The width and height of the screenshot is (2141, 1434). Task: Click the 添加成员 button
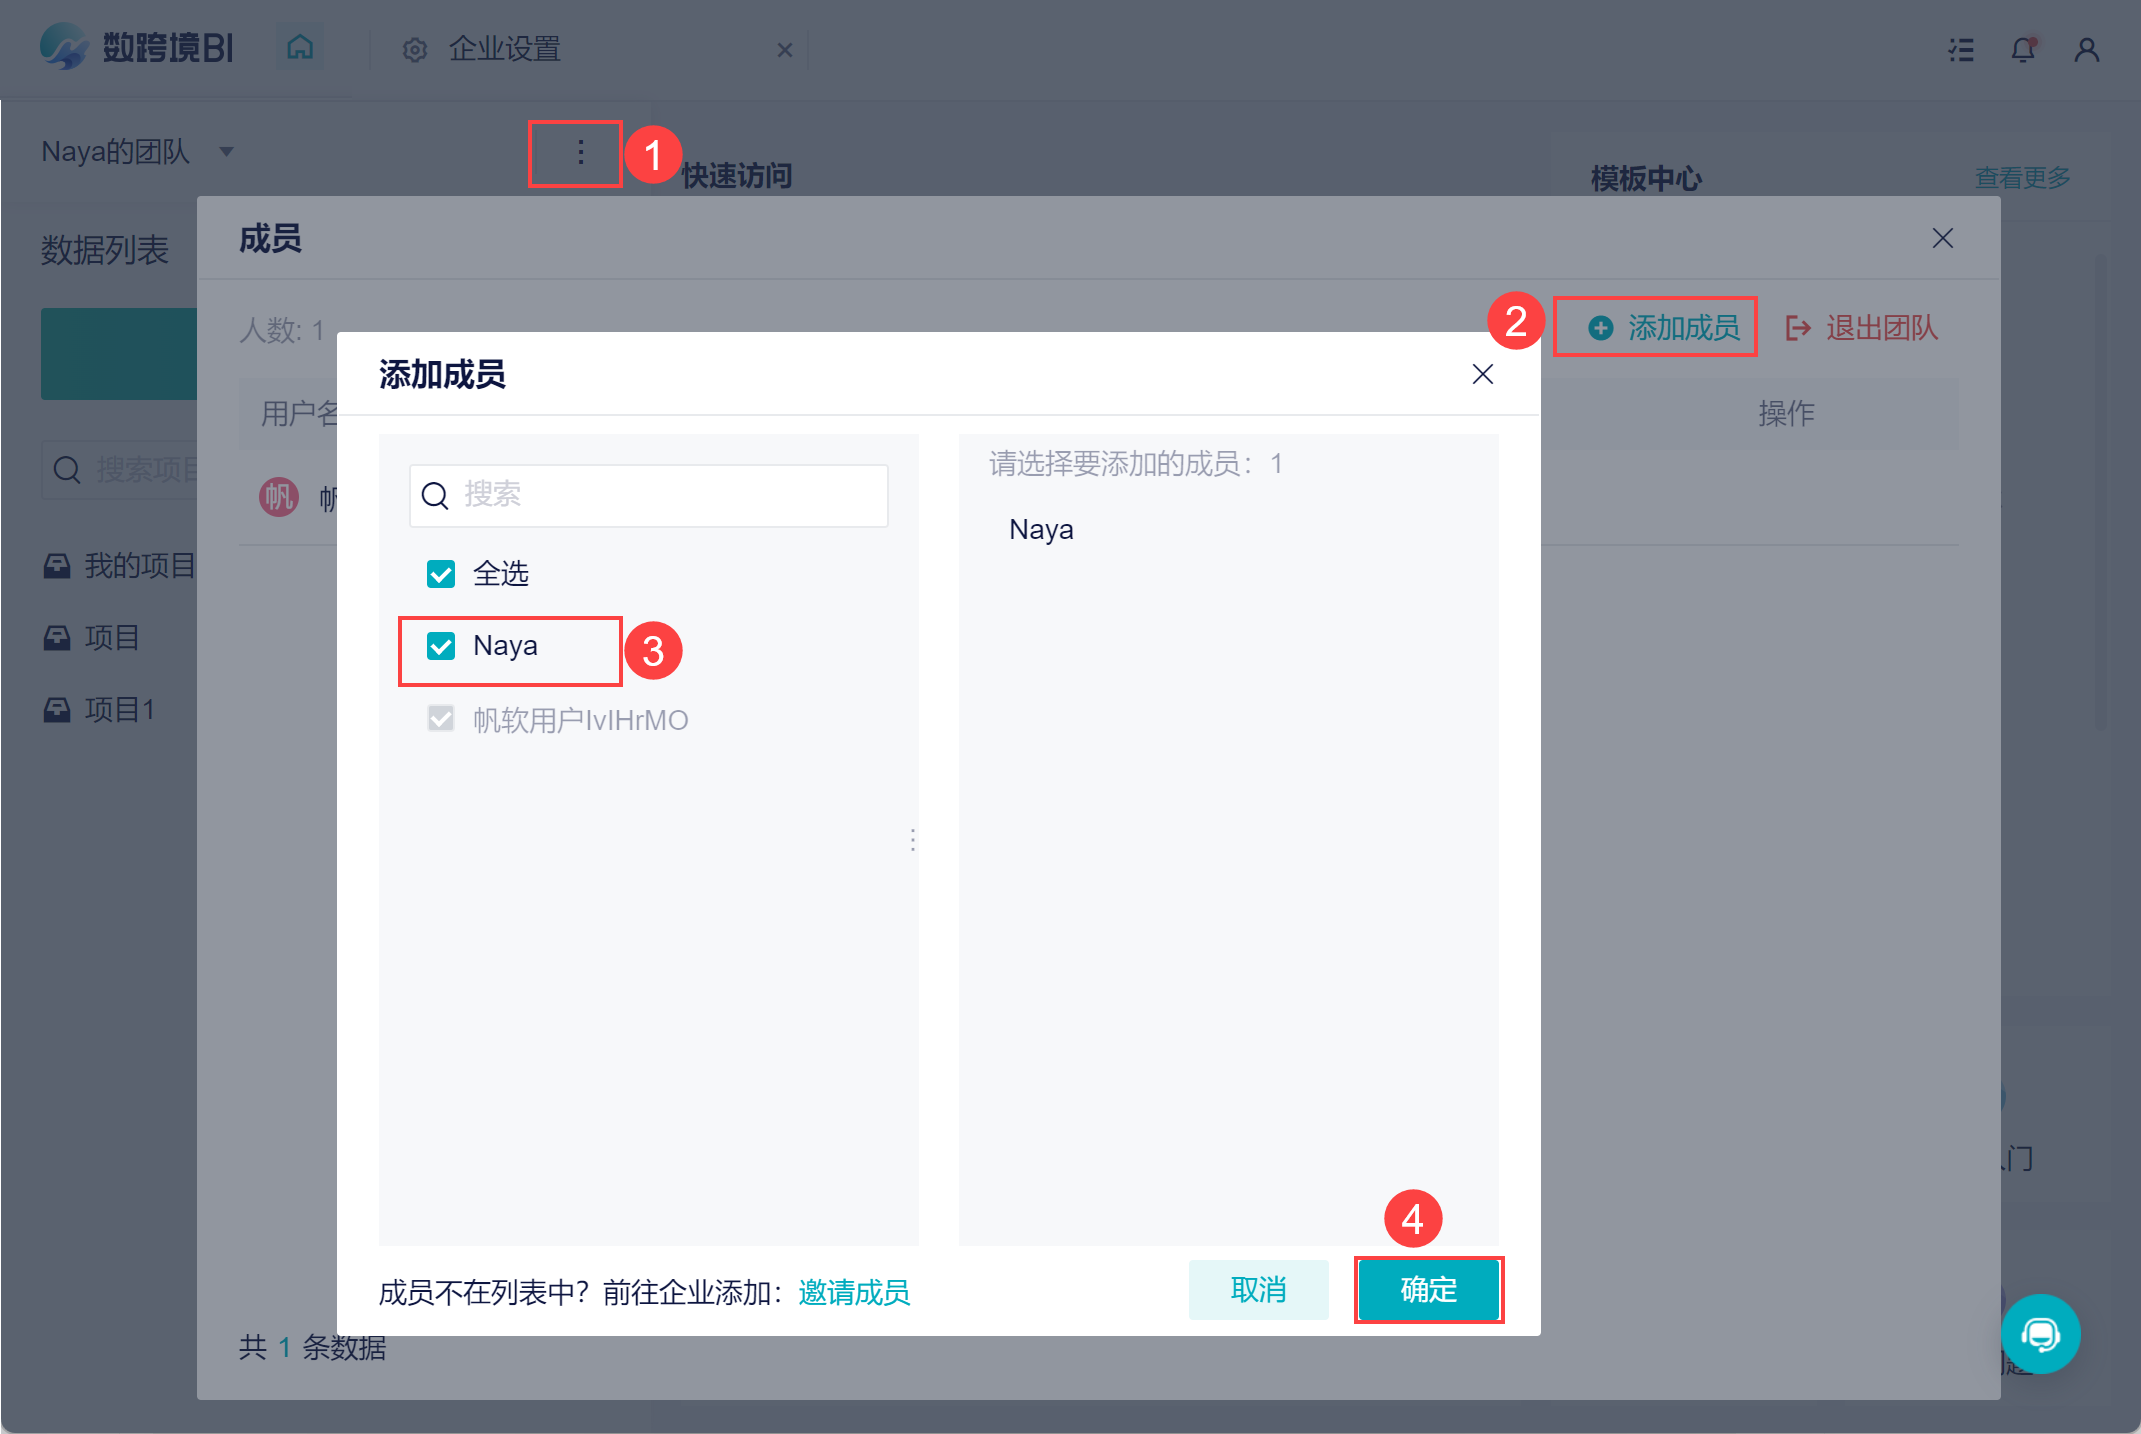pyautogui.click(x=1664, y=327)
